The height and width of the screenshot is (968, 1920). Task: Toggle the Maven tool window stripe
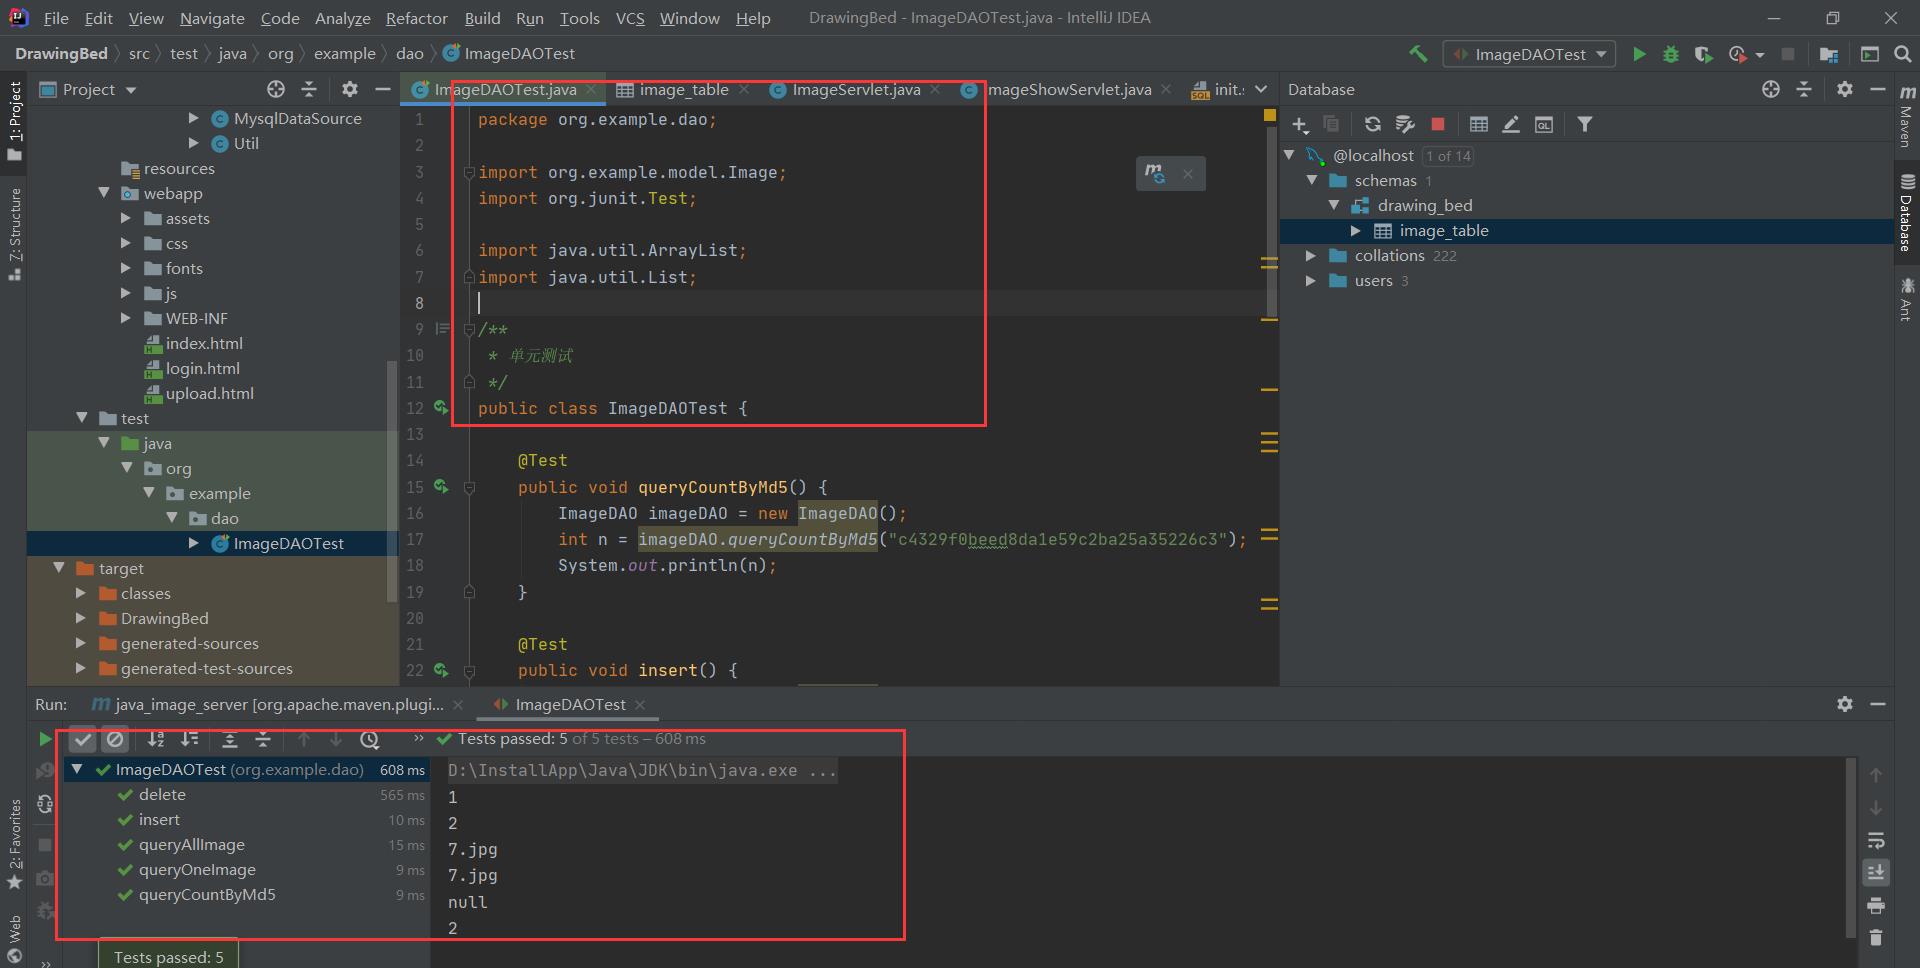[x=1906, y=116]
